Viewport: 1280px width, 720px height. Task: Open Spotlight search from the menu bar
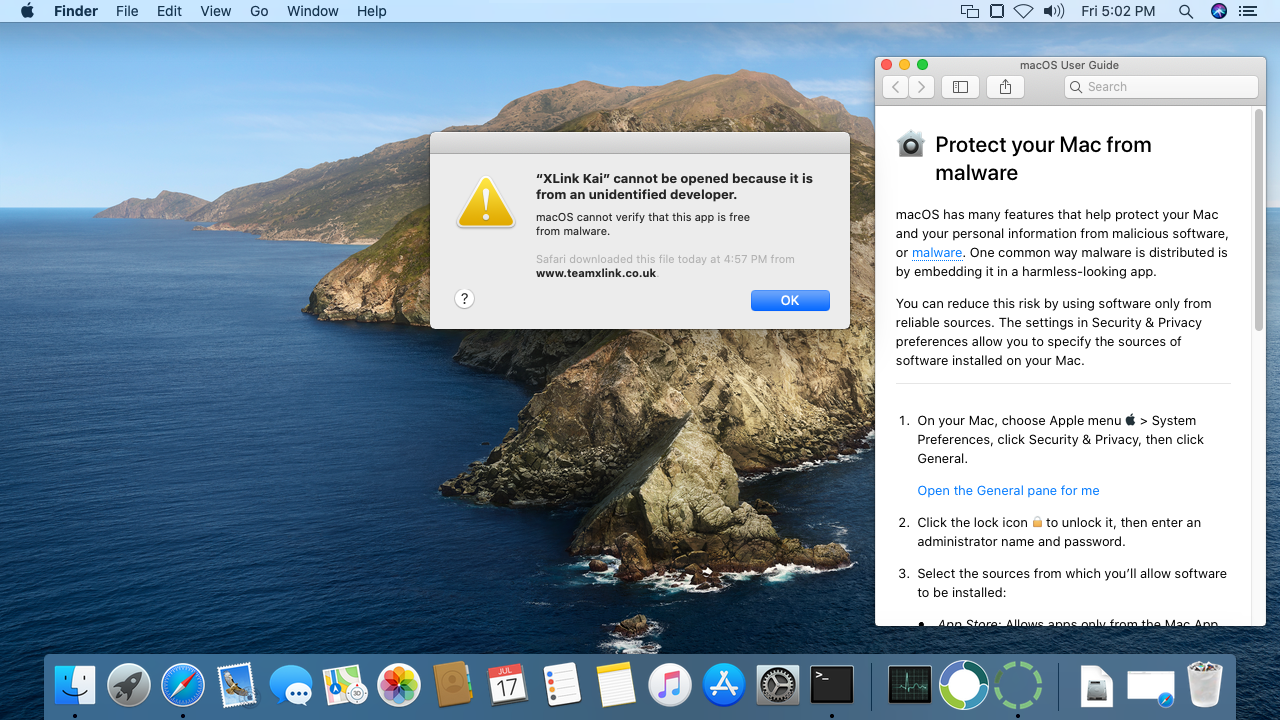(1185, 11)
